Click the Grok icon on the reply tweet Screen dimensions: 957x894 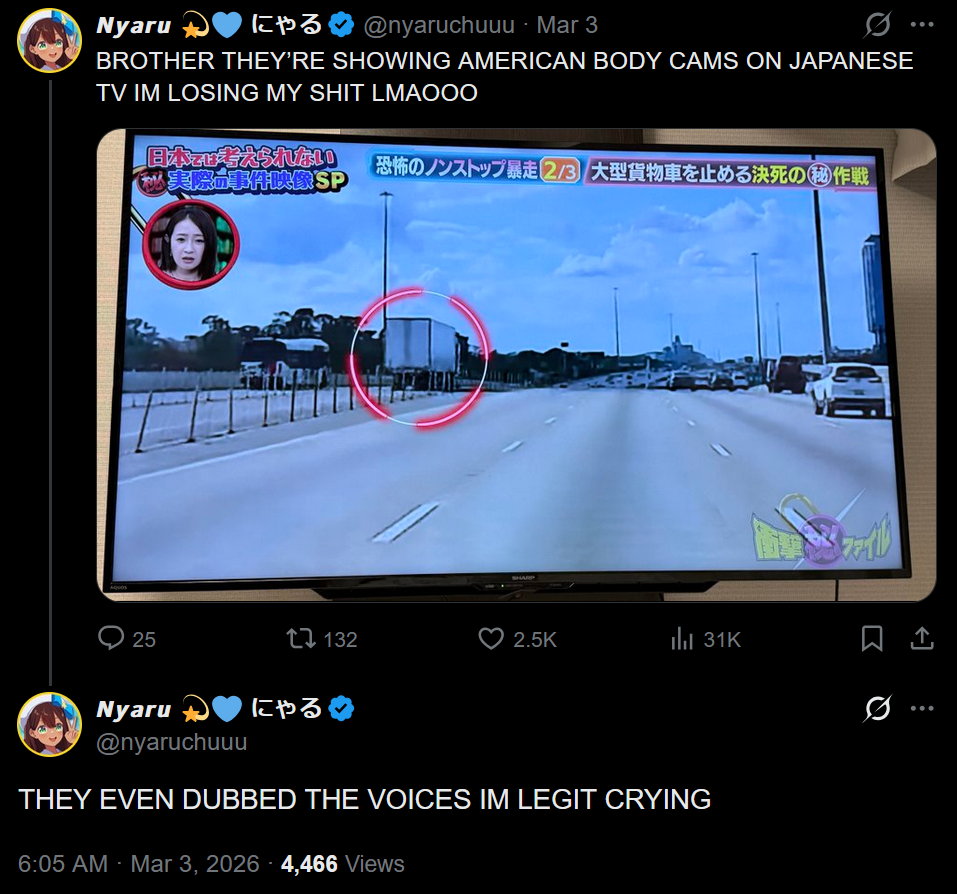[x=878, y=708]
